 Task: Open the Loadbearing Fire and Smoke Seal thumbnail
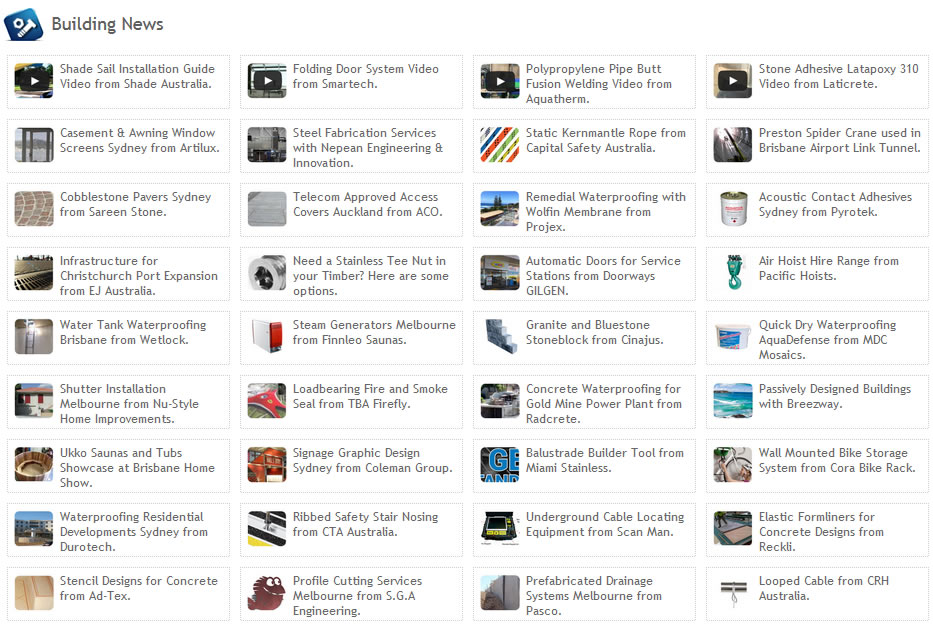tap(267, 401)
